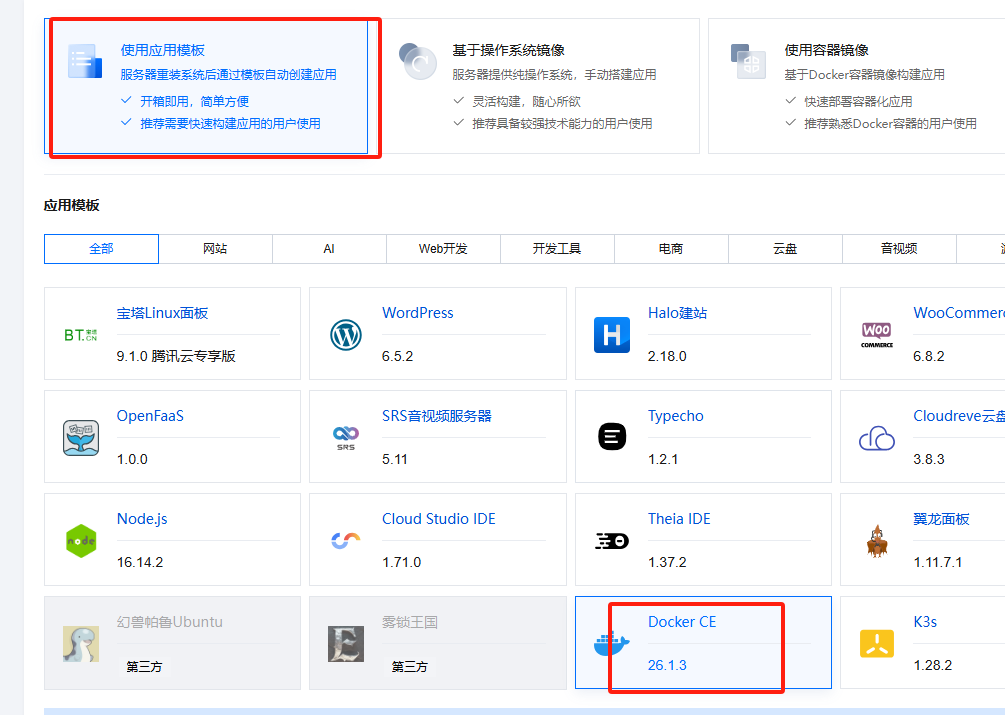The width and height of the screenshot is (1005, 715).
Task: Open the 开发工具 tab
Action: [x=557, y=249]
